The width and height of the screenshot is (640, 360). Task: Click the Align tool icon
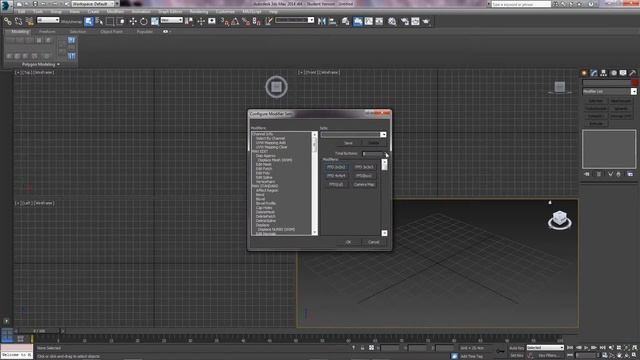(x=333, y=21)
